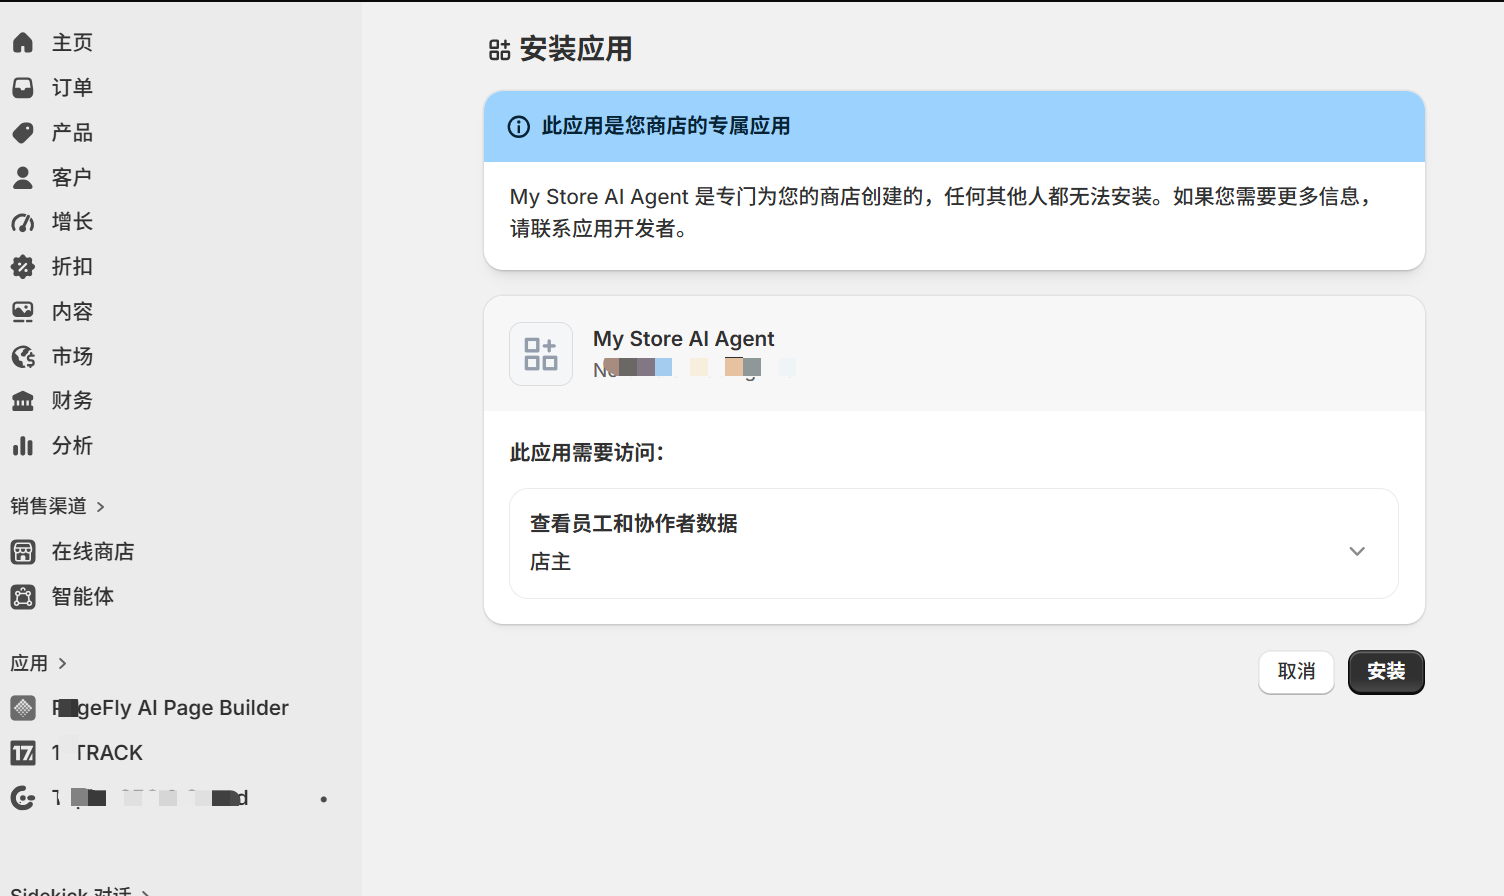Open 智能体 in the sidebar

coord(82,596)
